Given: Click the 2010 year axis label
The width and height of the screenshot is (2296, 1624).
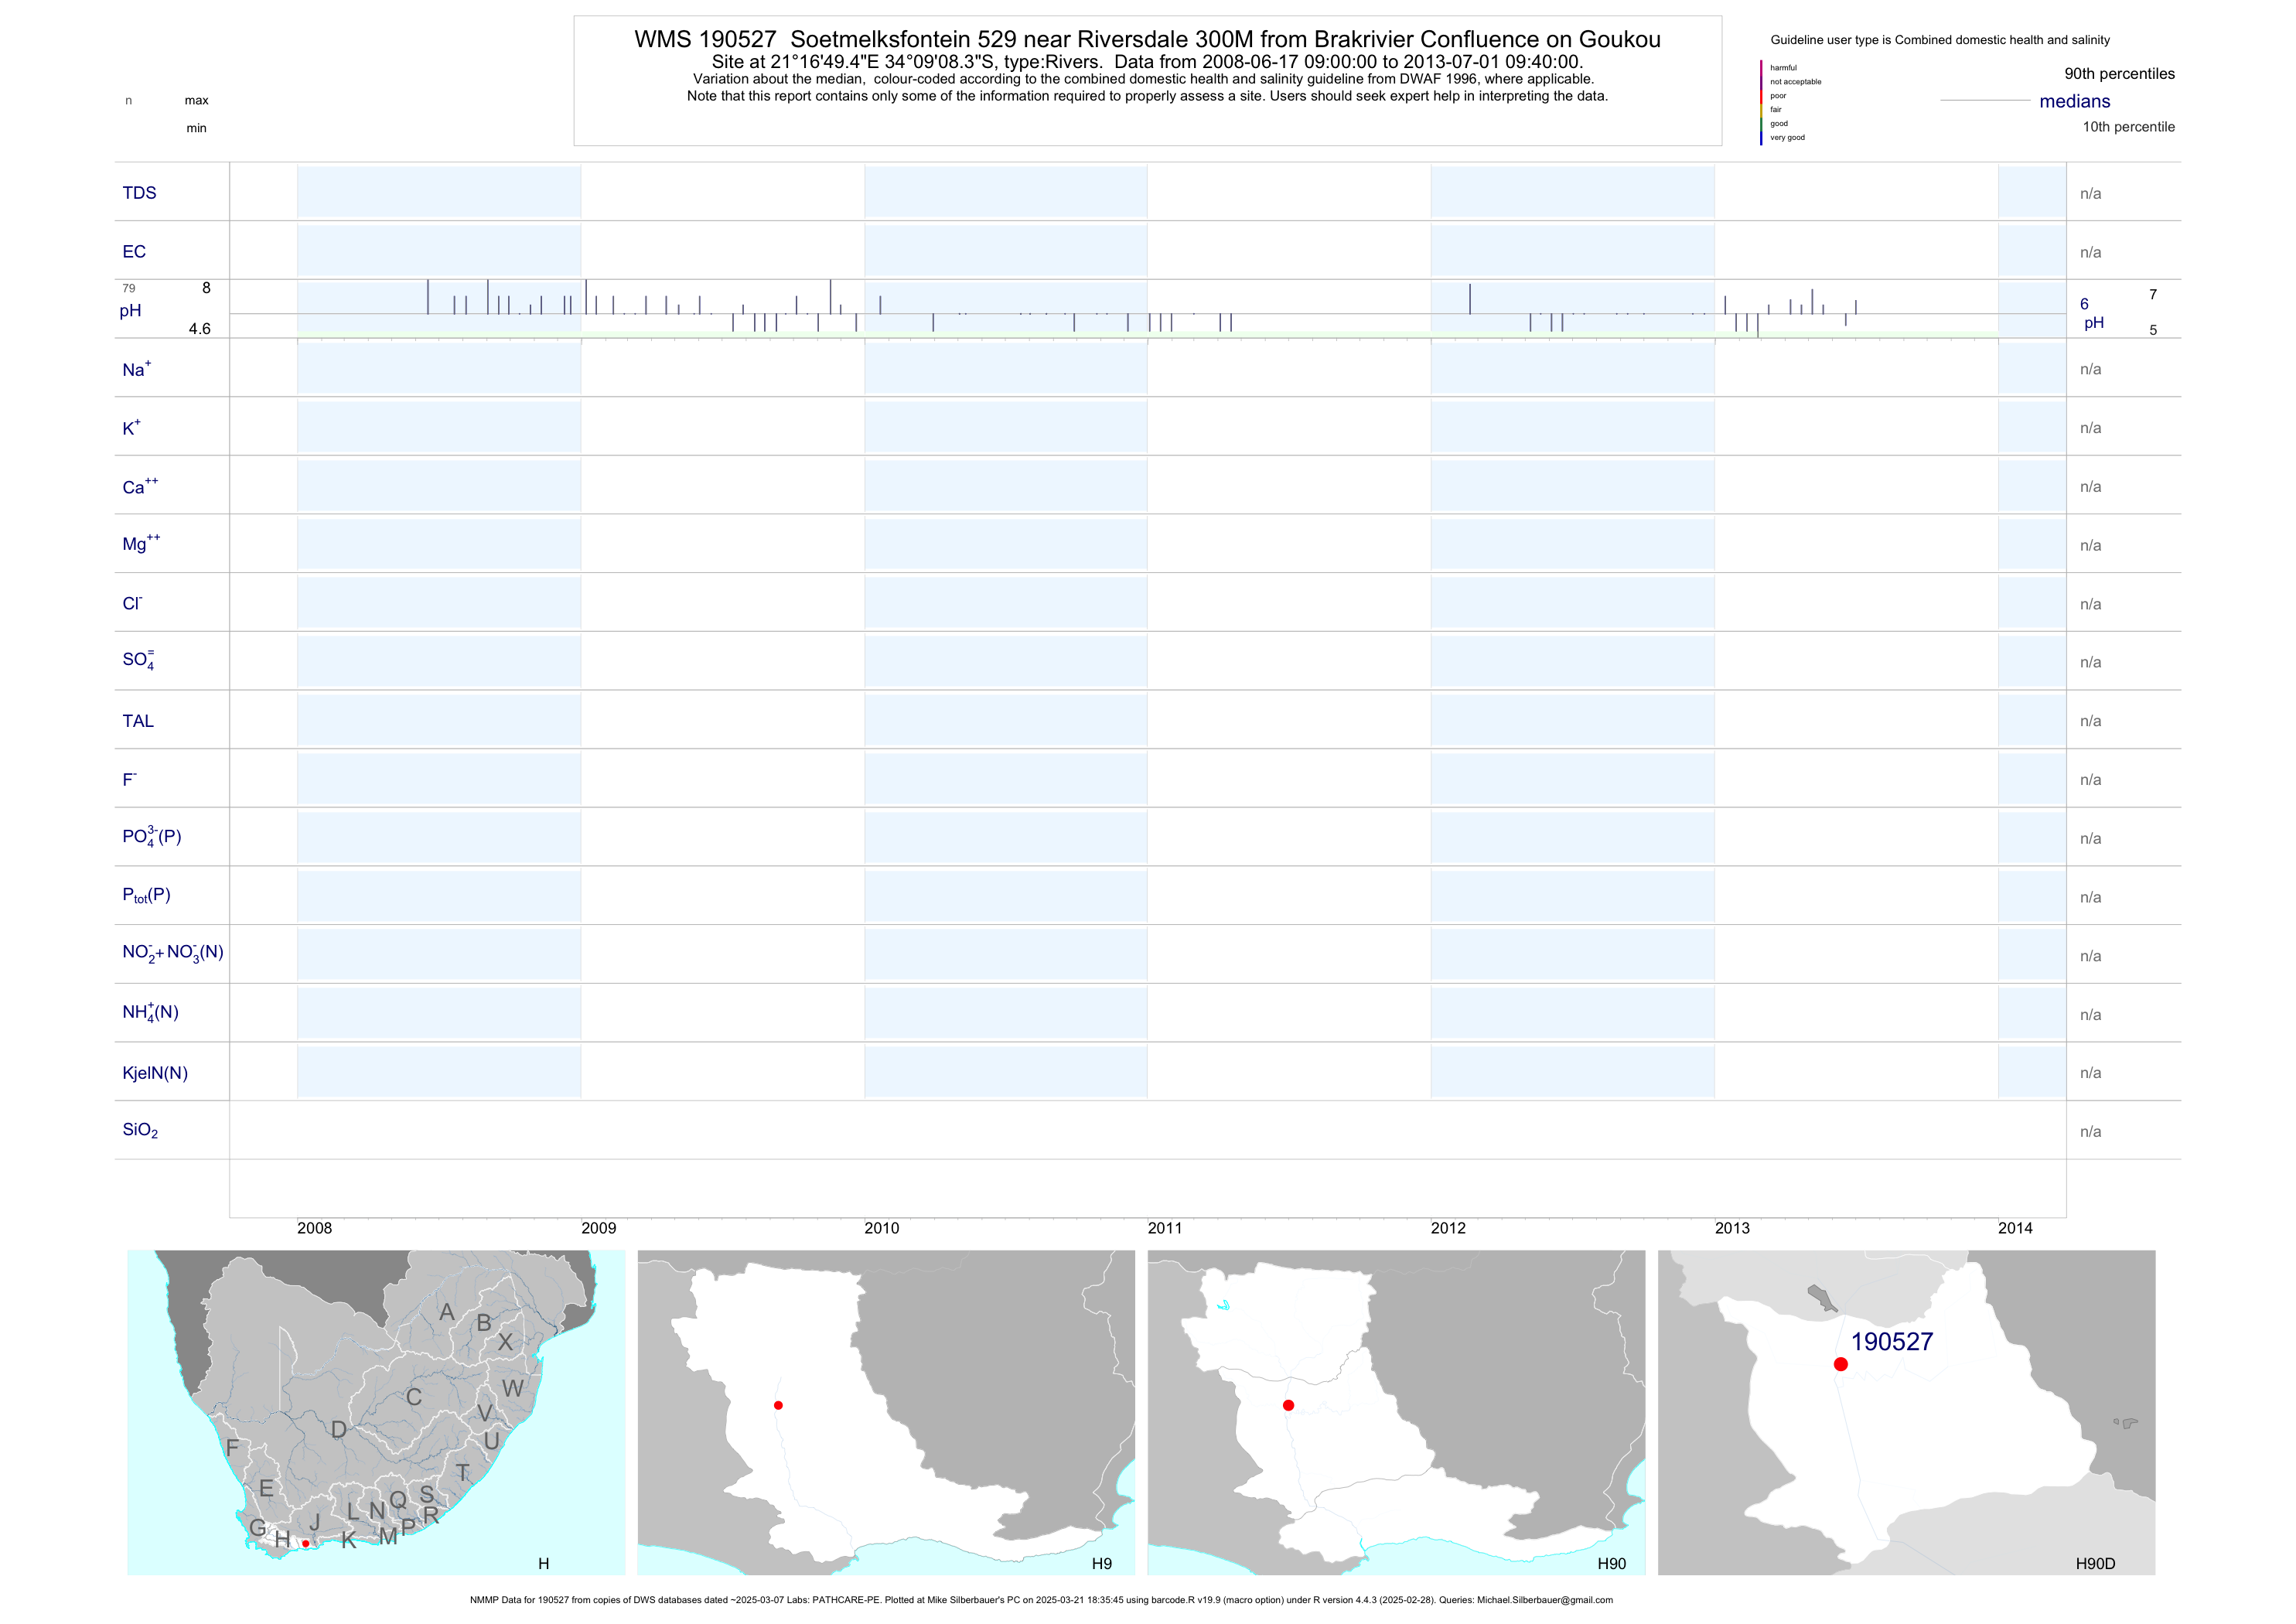Looking at the screenshot, I should click(x=881, y=1228).
